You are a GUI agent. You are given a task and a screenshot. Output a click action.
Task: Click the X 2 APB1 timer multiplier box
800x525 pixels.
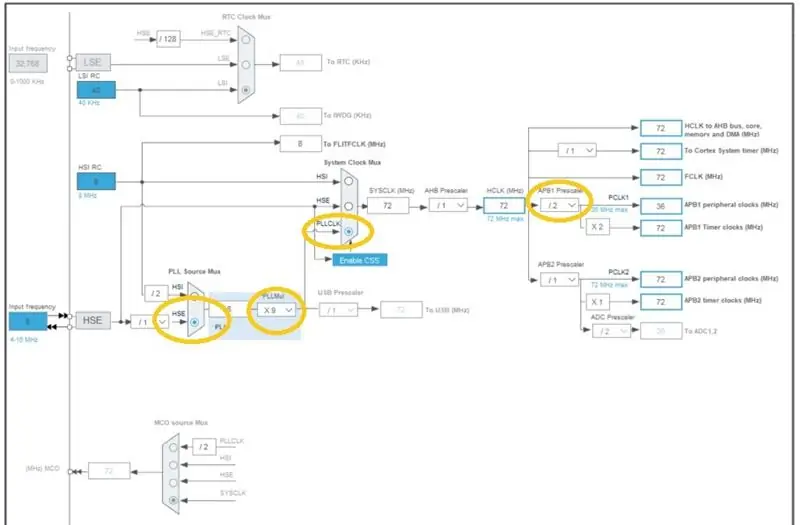597,227
